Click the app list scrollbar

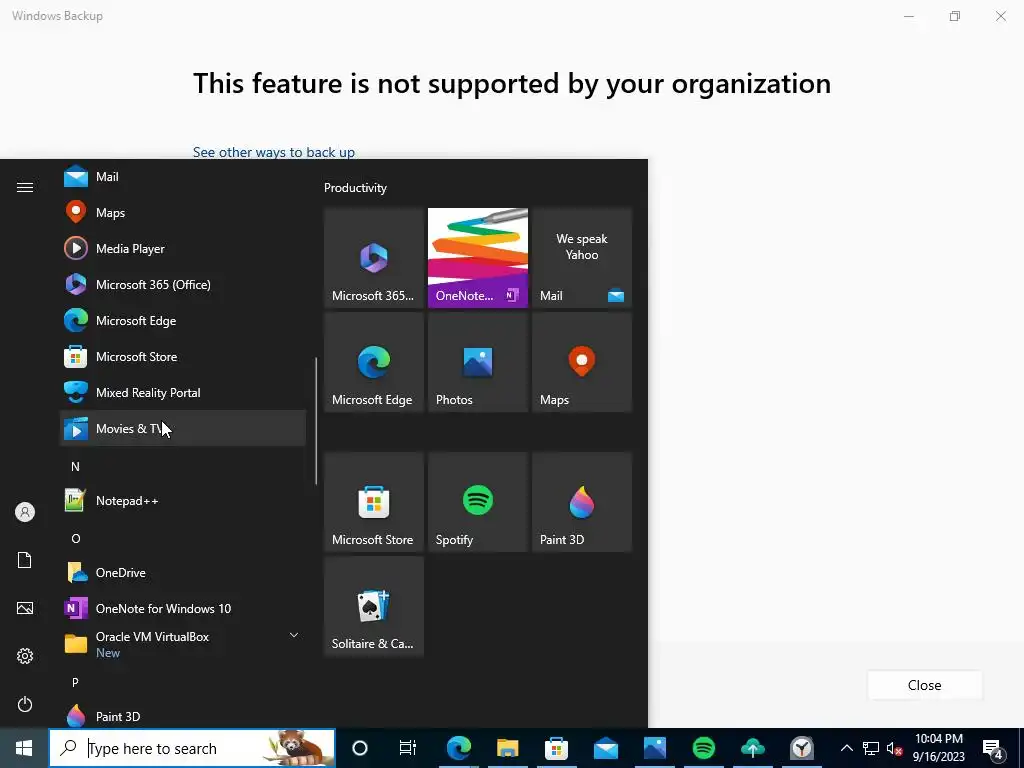pos(316,421)
